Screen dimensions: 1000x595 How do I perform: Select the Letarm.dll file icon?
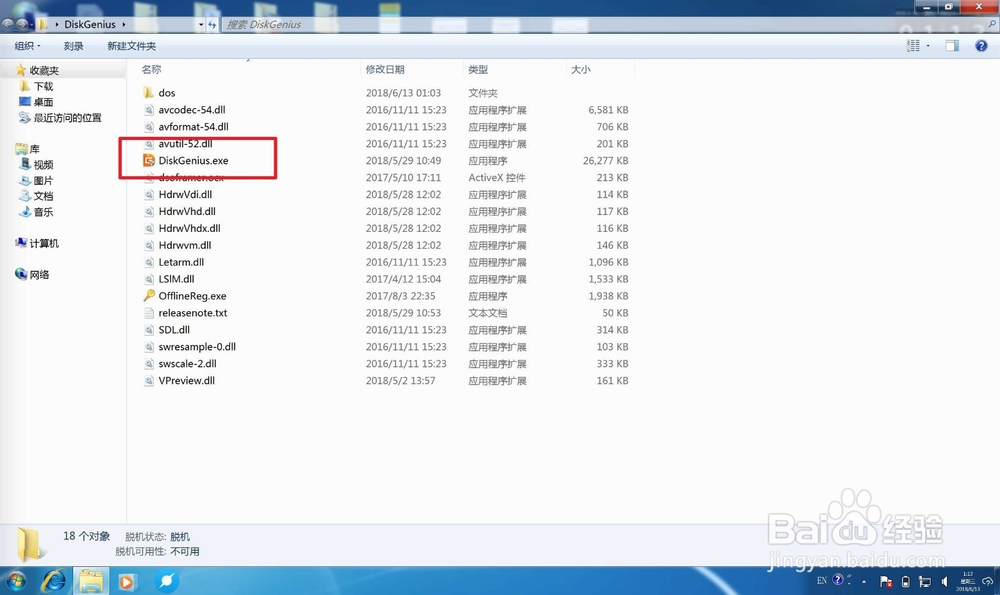coord(149,262)
